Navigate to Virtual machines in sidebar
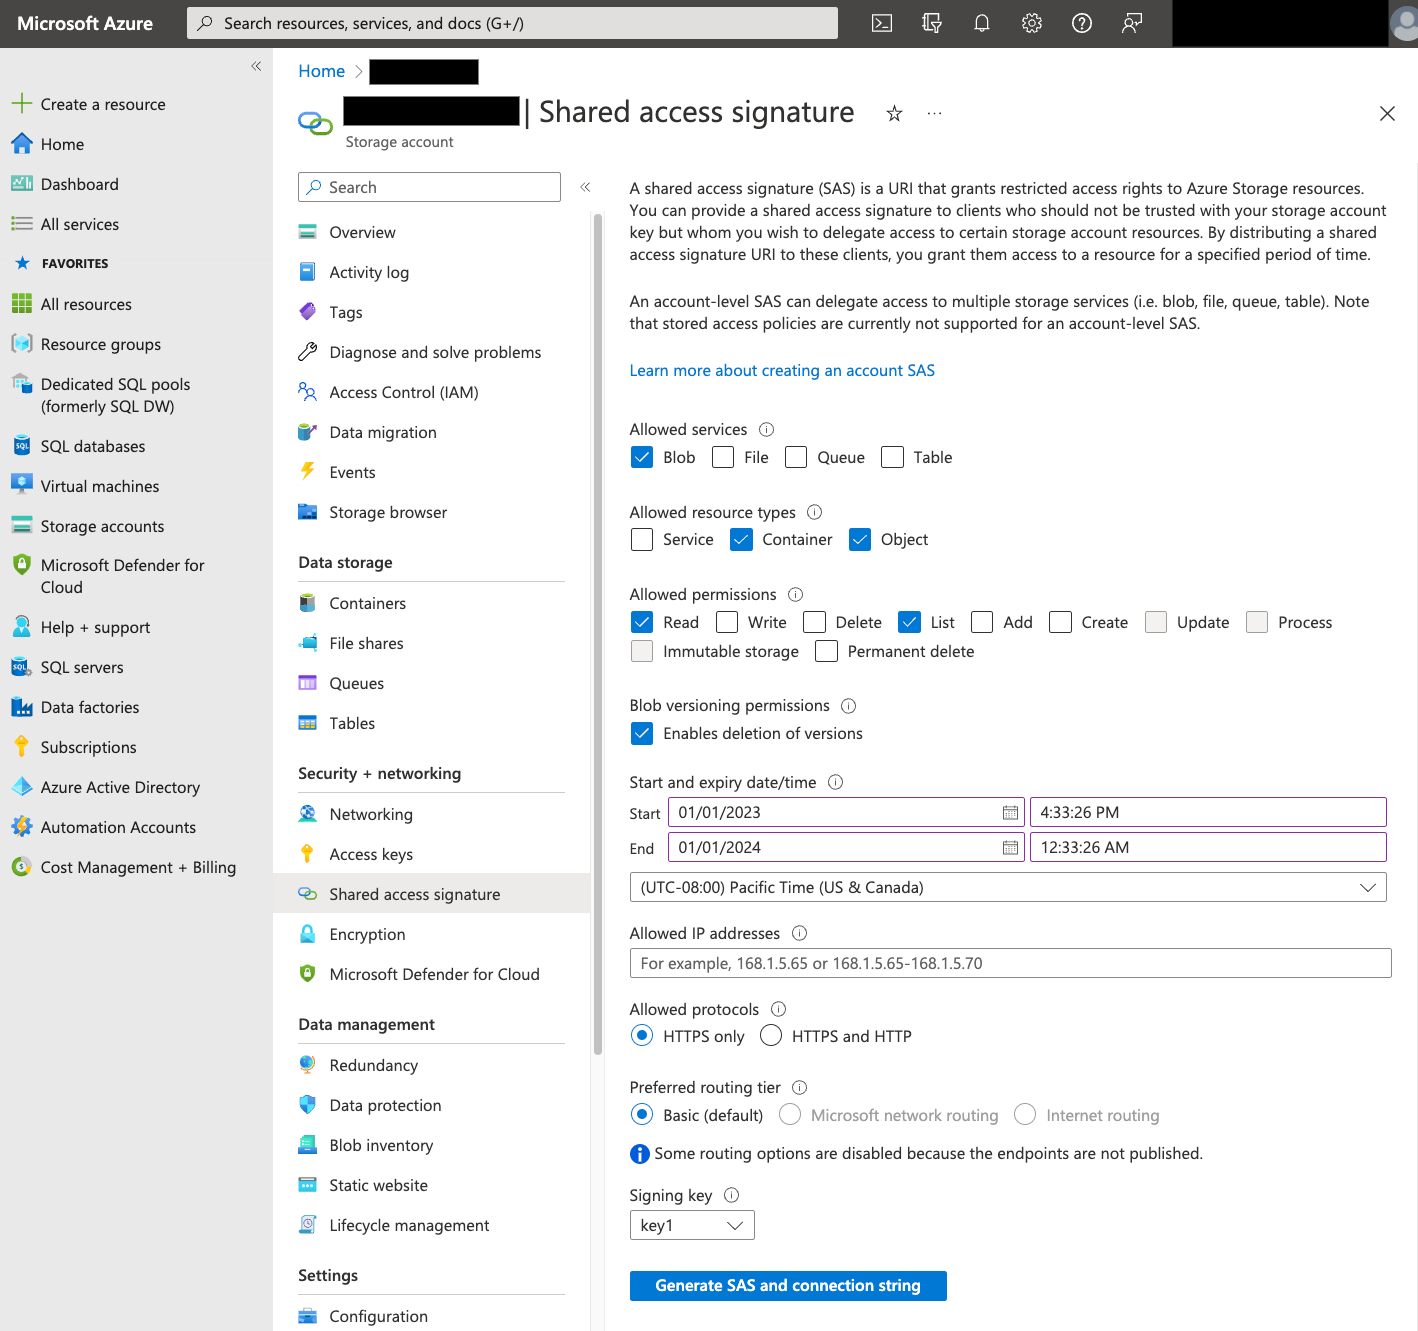The height and width of the screenshot is (1331, 1418). tap(99, 486)
